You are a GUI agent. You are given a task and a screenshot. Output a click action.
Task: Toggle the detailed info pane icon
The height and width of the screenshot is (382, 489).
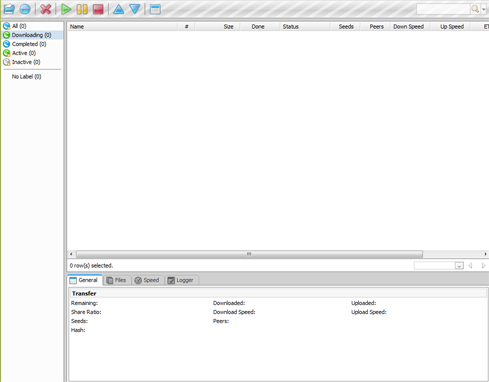point(155,9)
